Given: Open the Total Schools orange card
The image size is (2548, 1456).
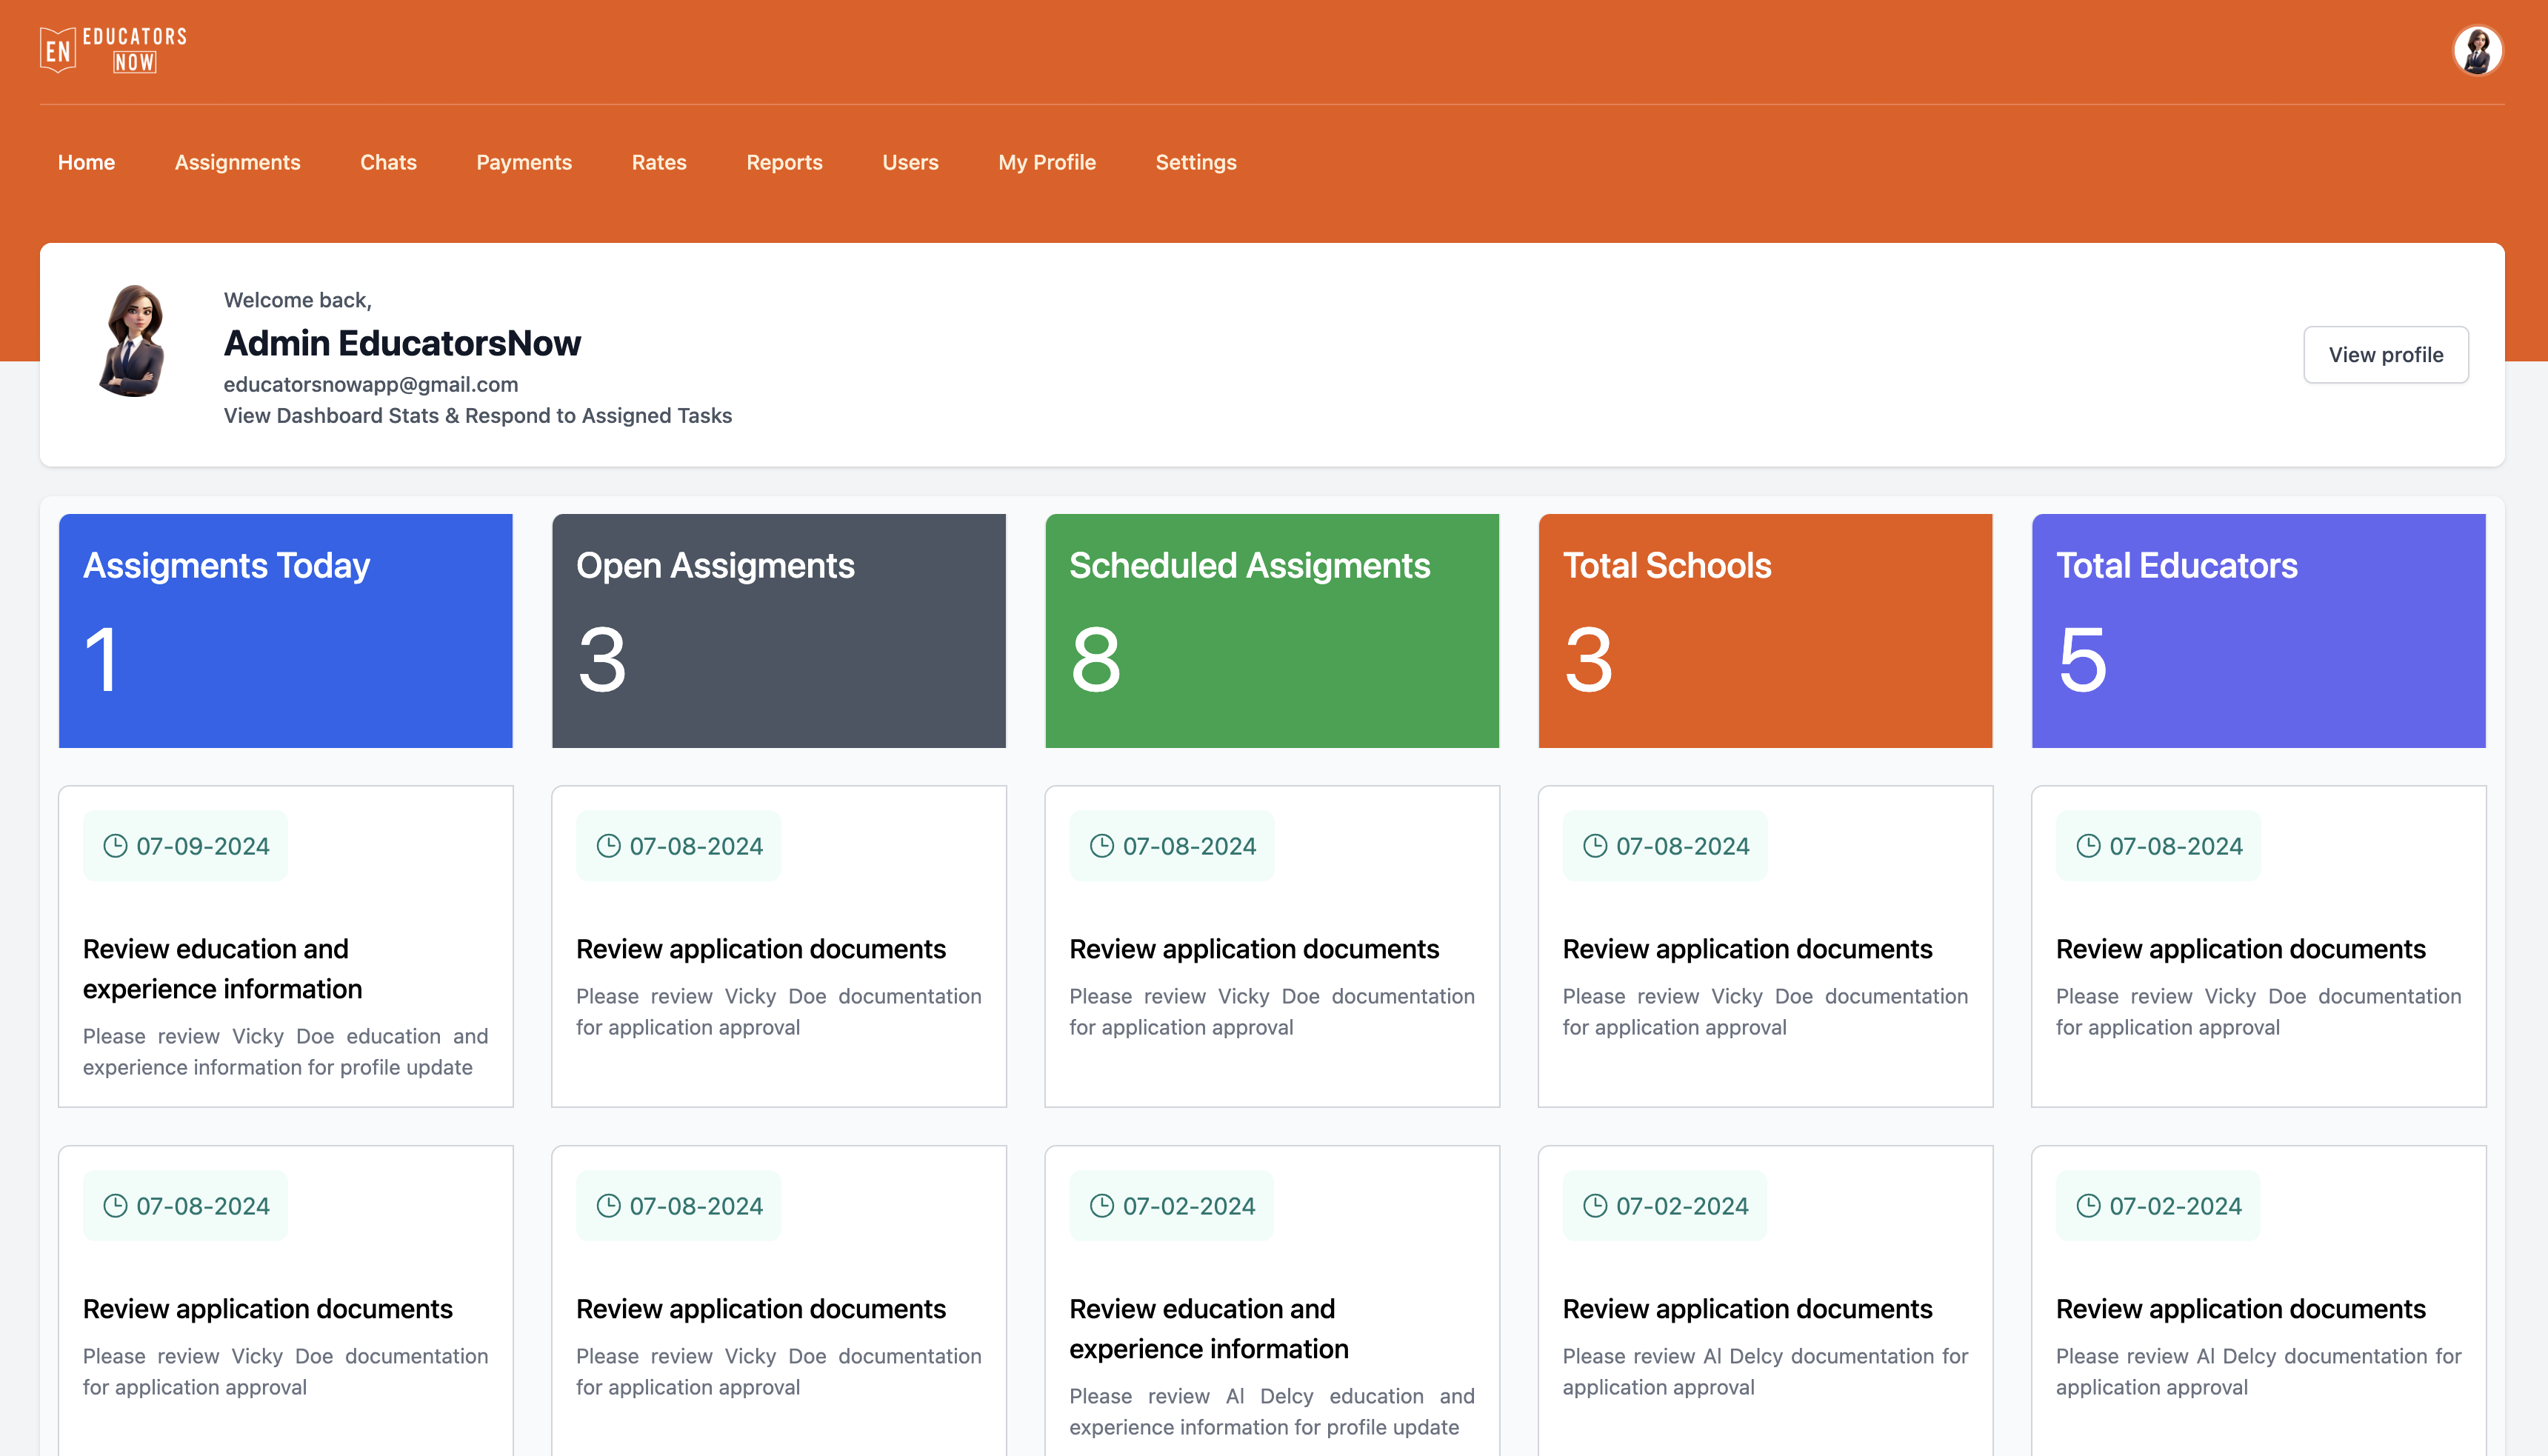Looking at the screenshot, I should click(1764, 630).
